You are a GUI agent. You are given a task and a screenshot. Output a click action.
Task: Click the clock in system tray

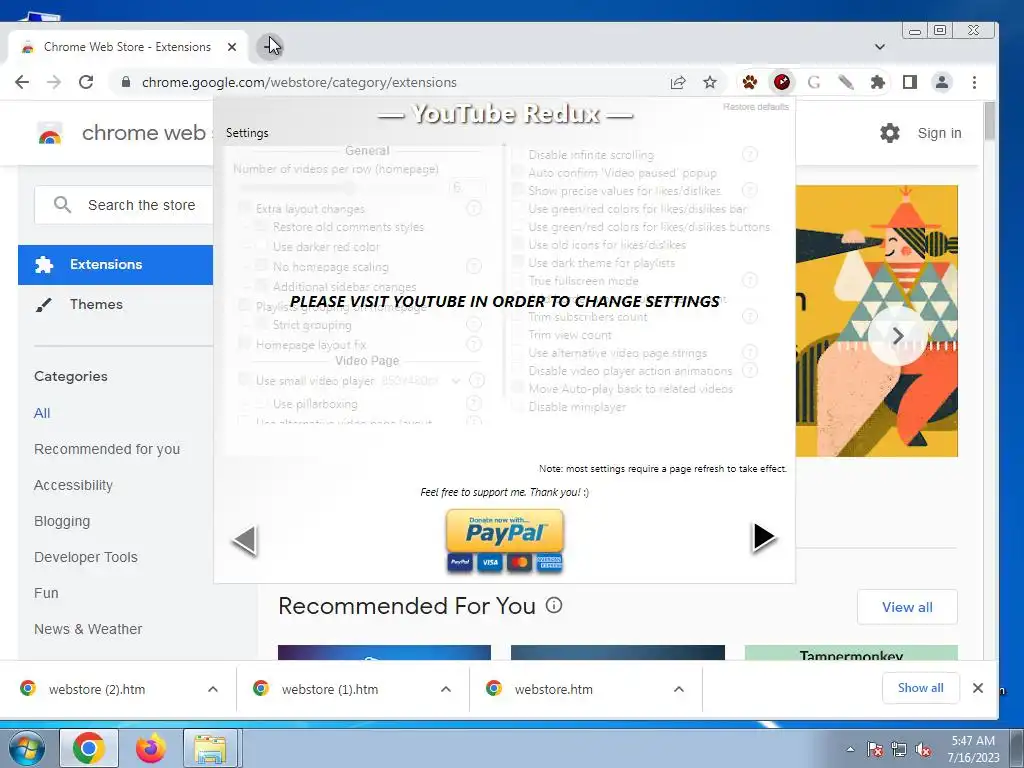973,749
